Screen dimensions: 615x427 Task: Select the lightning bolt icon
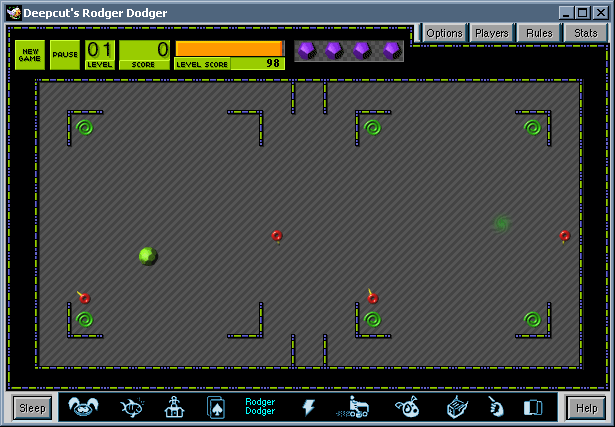coord(308,407)
